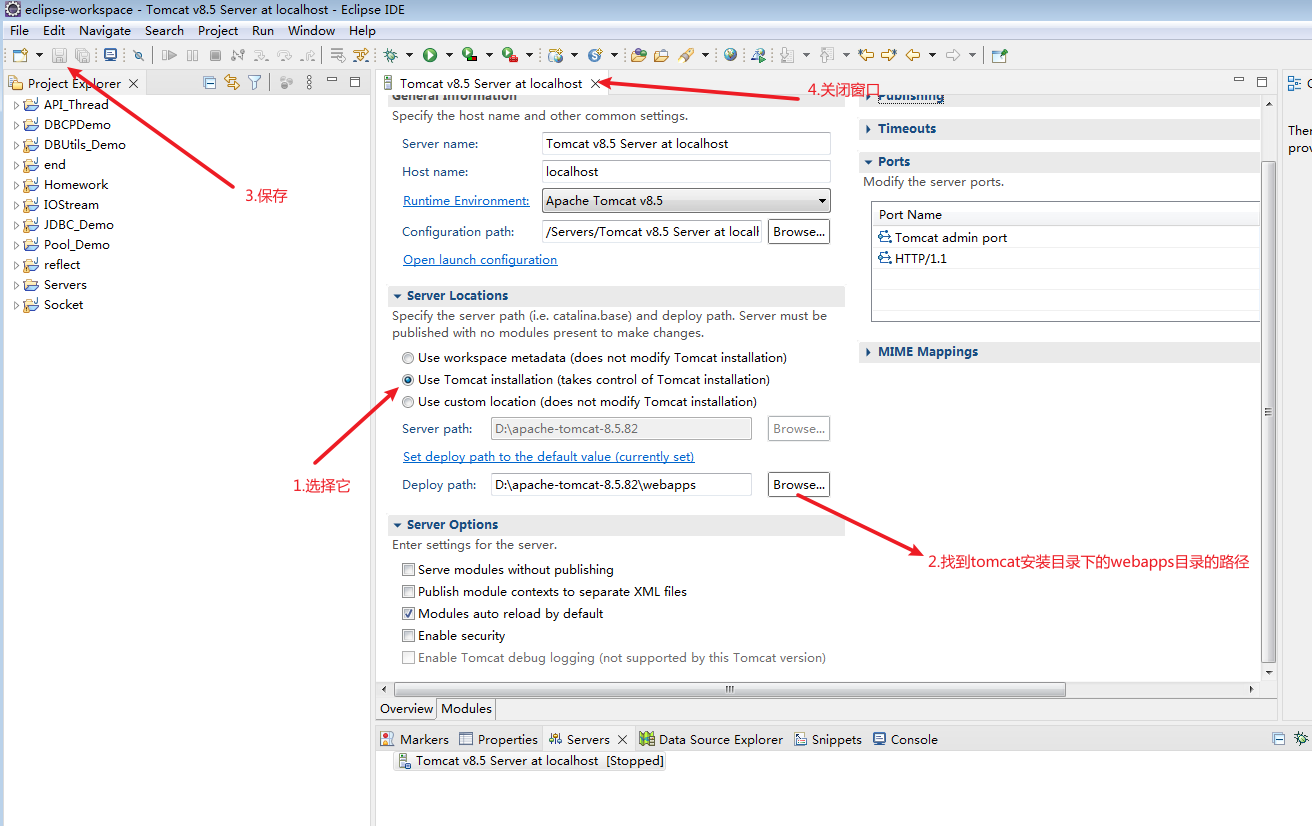
Task: Check Publish module contexts to separate XML files
Action: [x=408, y=592]
